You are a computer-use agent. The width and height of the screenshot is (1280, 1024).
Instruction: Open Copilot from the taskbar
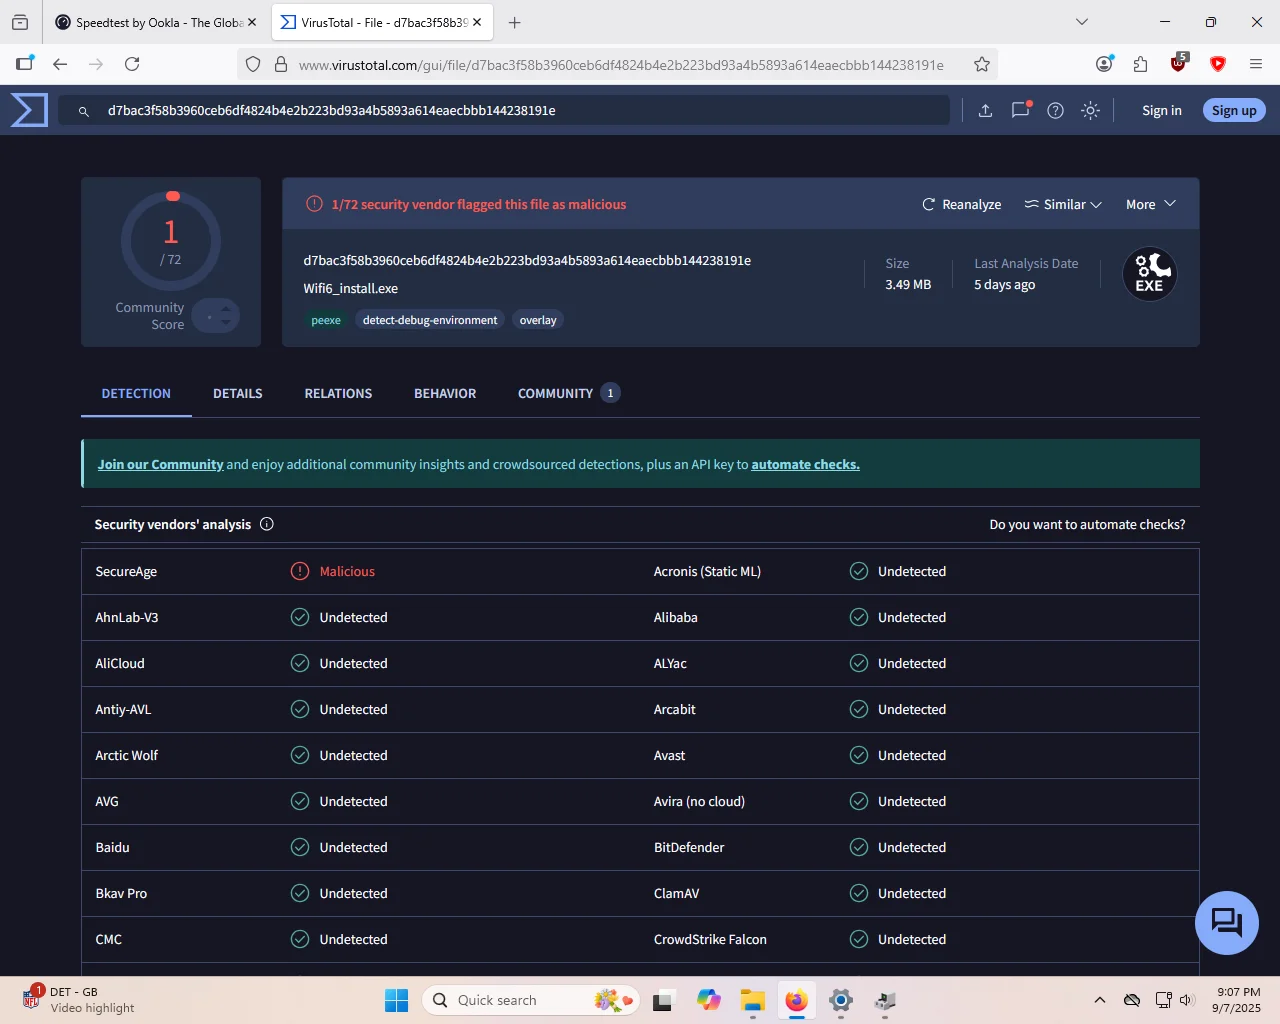709,1000
